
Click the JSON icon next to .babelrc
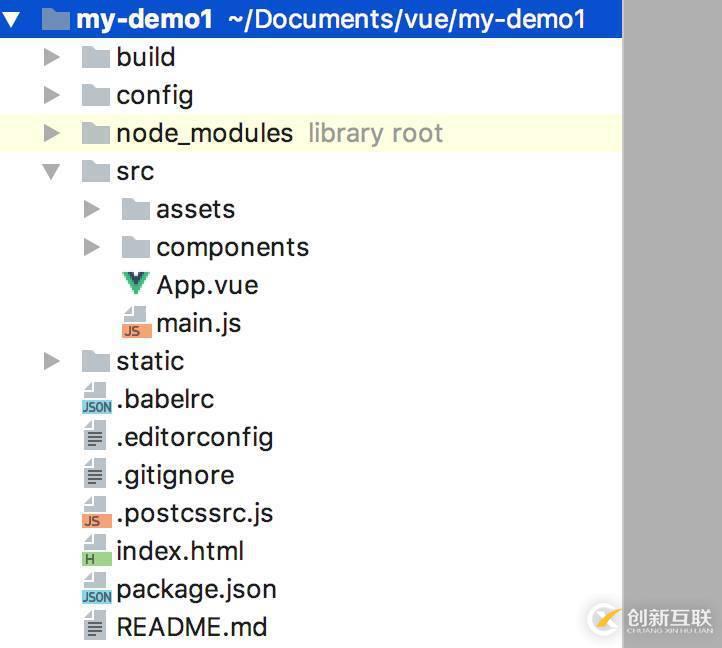(96, 399)
